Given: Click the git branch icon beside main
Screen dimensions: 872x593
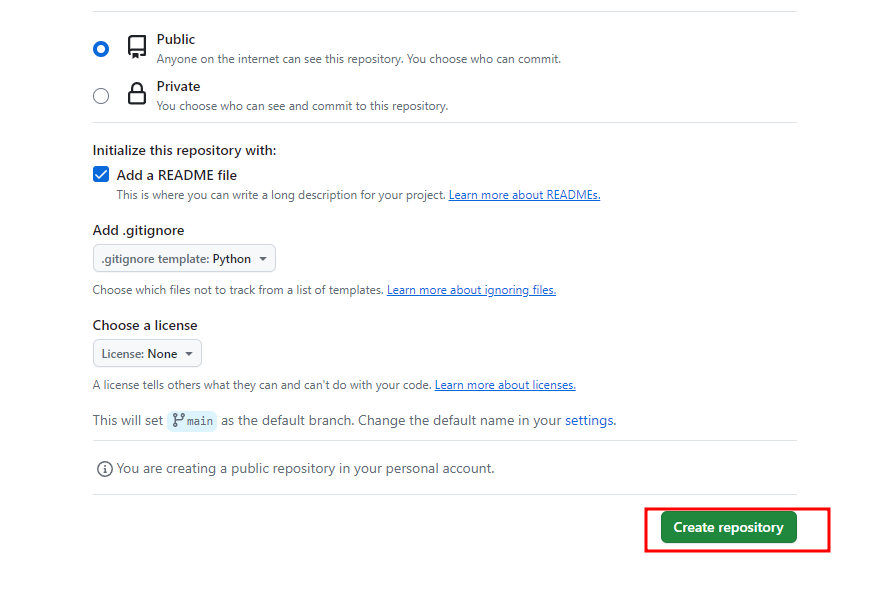Looking at the screenshot, I should click(178, 420).
